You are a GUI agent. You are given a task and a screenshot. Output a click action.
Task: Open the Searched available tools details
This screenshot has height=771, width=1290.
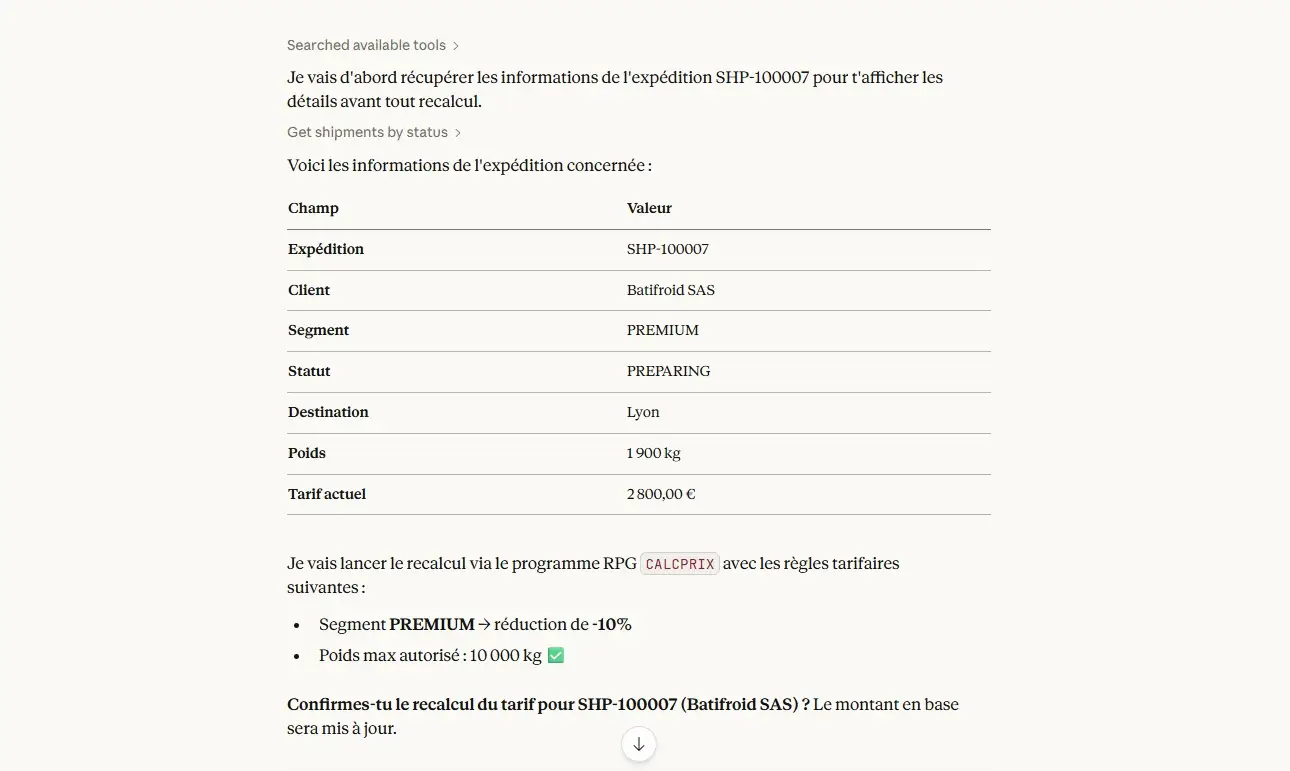(x=366, y=45)
